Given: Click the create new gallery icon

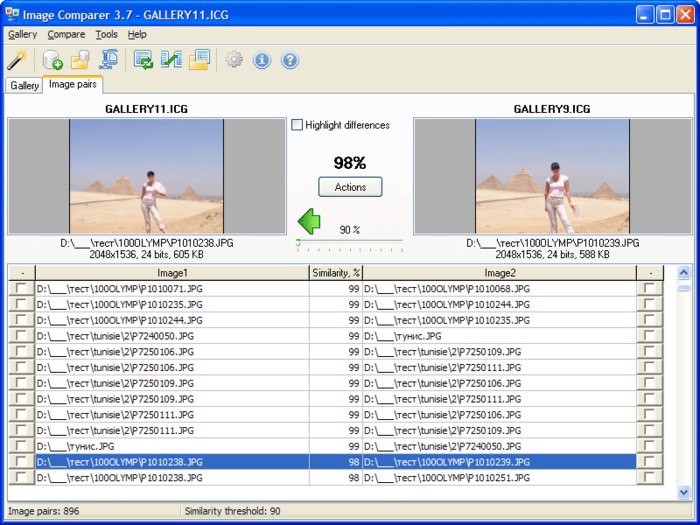Looking at the screenshot, I should pos(52,60).
